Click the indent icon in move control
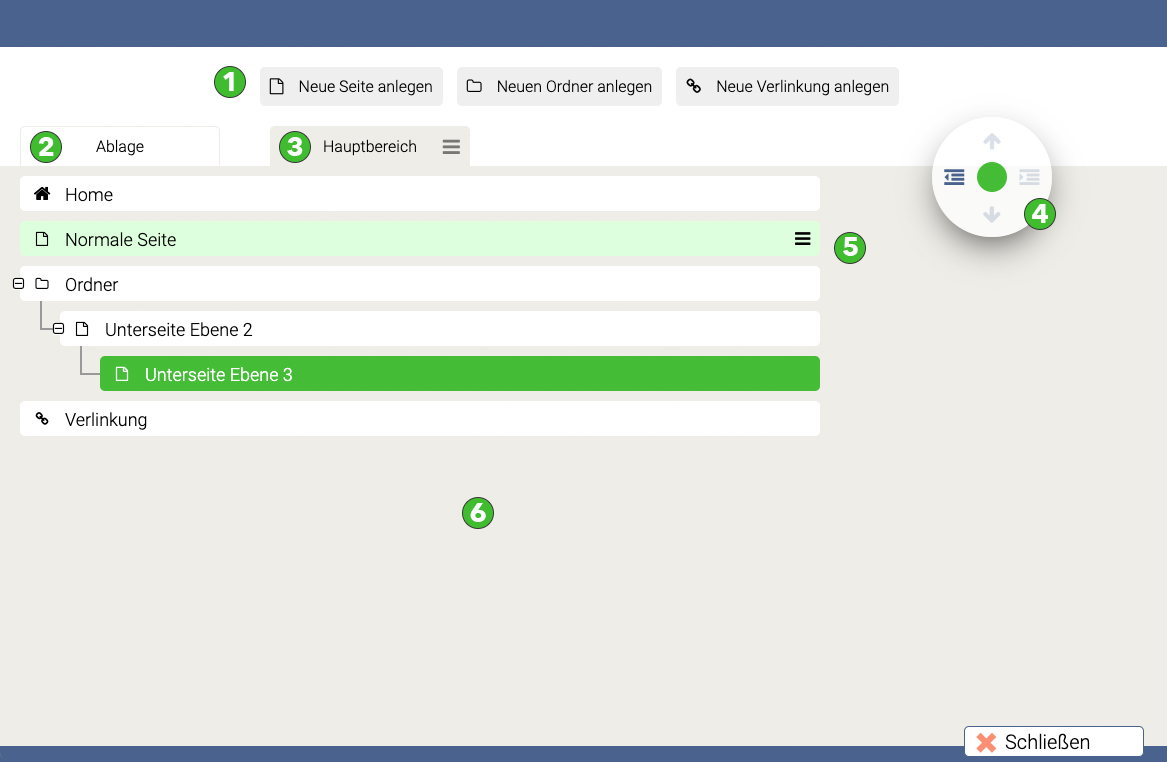1167x762 pixels. tap(1029, 178)
